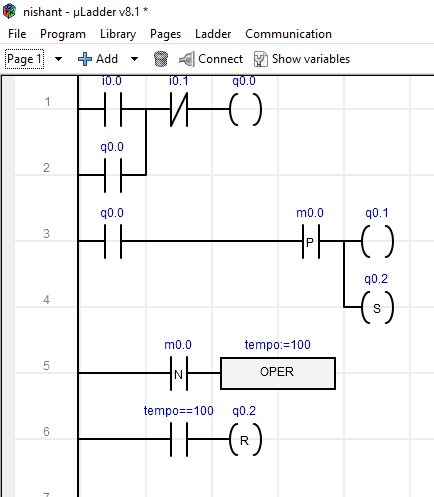Image resolution: width=434 pixels, height=497 pixels.
Task: Click rung number 1
Action: [47, 102]
